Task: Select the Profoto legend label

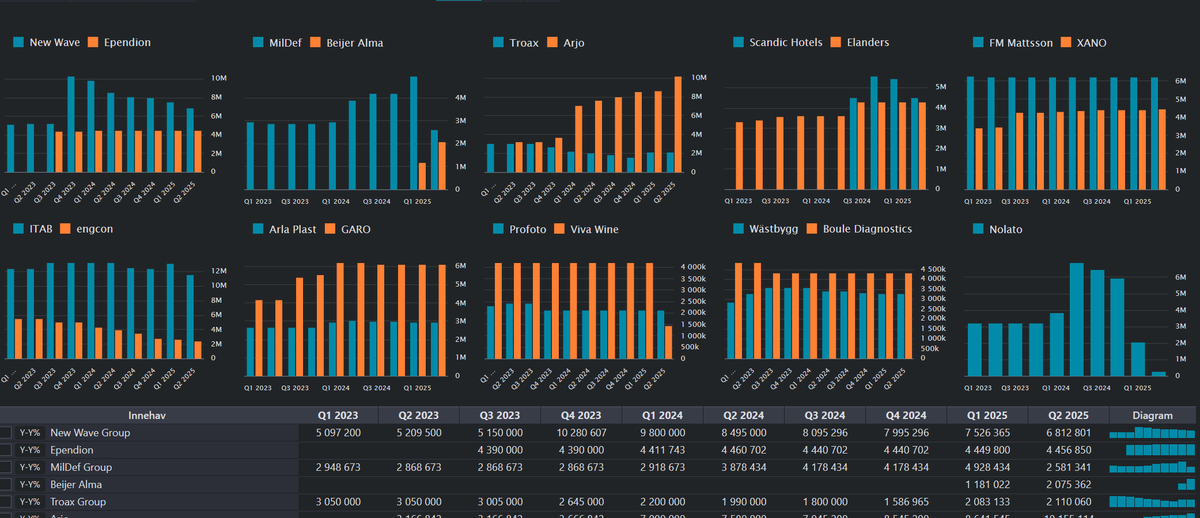Action: coord(528,229)
